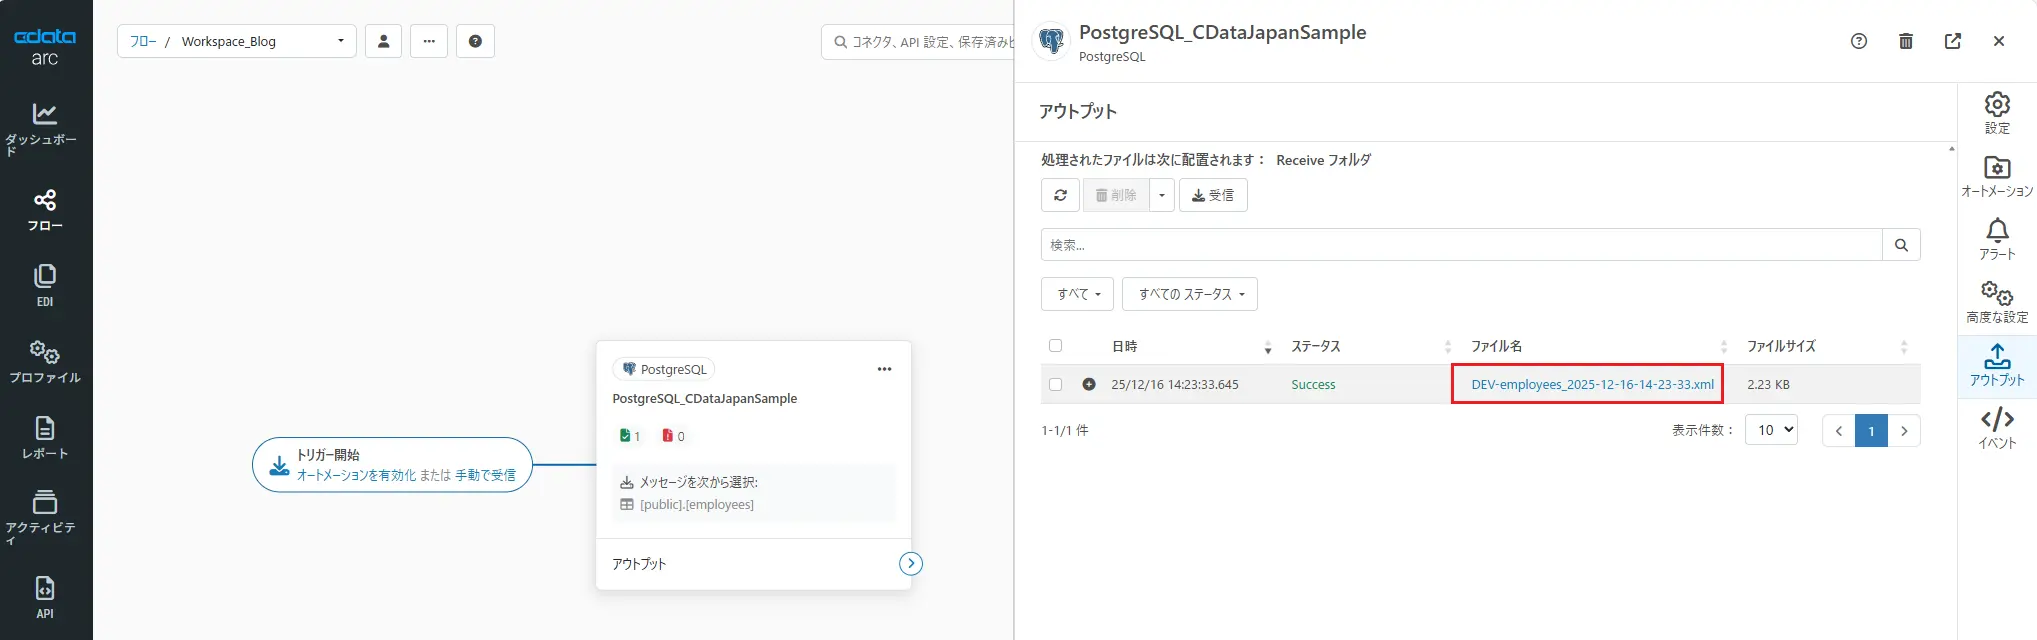Click the CData Arc logo
Viewport: 2037px width, 640px height.
pos(45,47)
